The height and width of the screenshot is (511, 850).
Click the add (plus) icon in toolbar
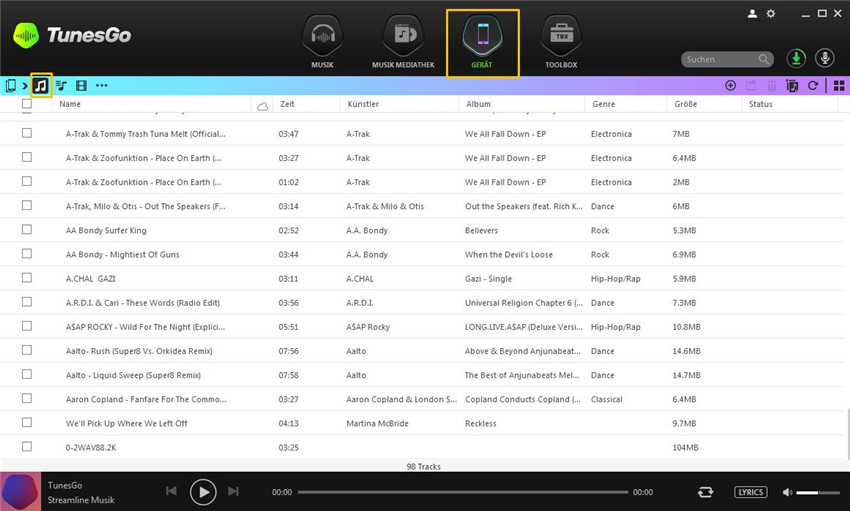[x=730, y=86]
